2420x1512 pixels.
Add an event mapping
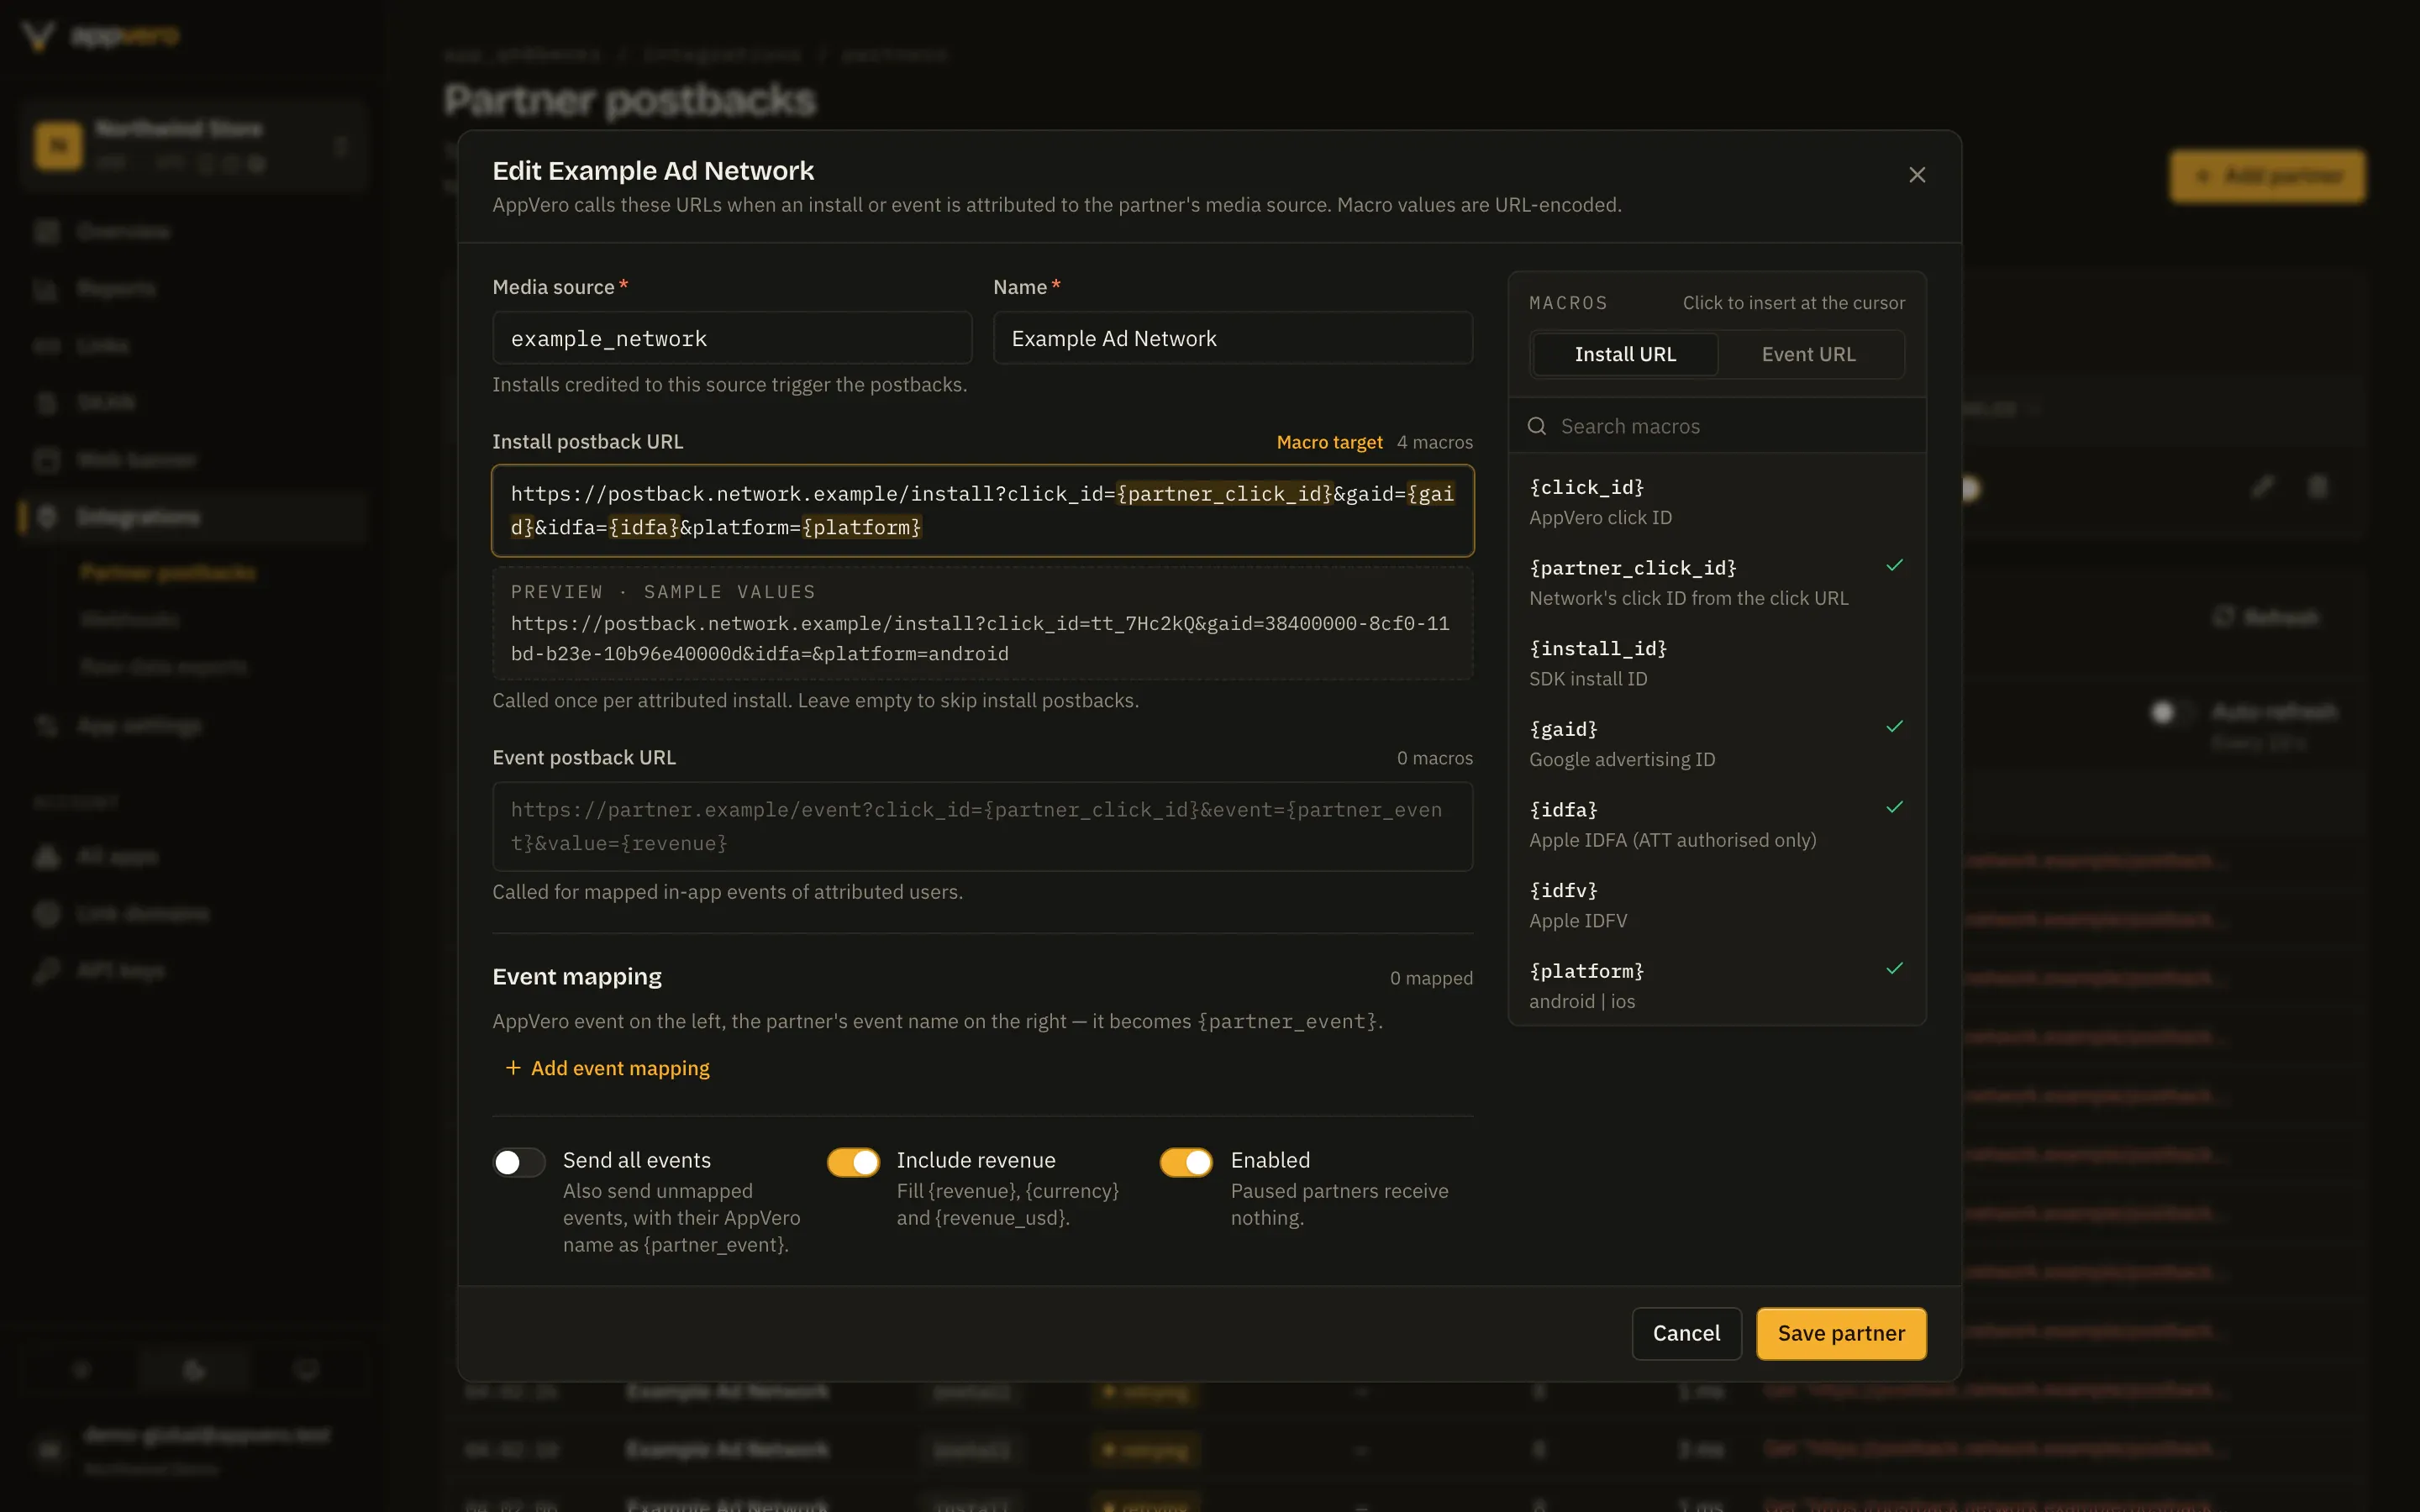607,1068
